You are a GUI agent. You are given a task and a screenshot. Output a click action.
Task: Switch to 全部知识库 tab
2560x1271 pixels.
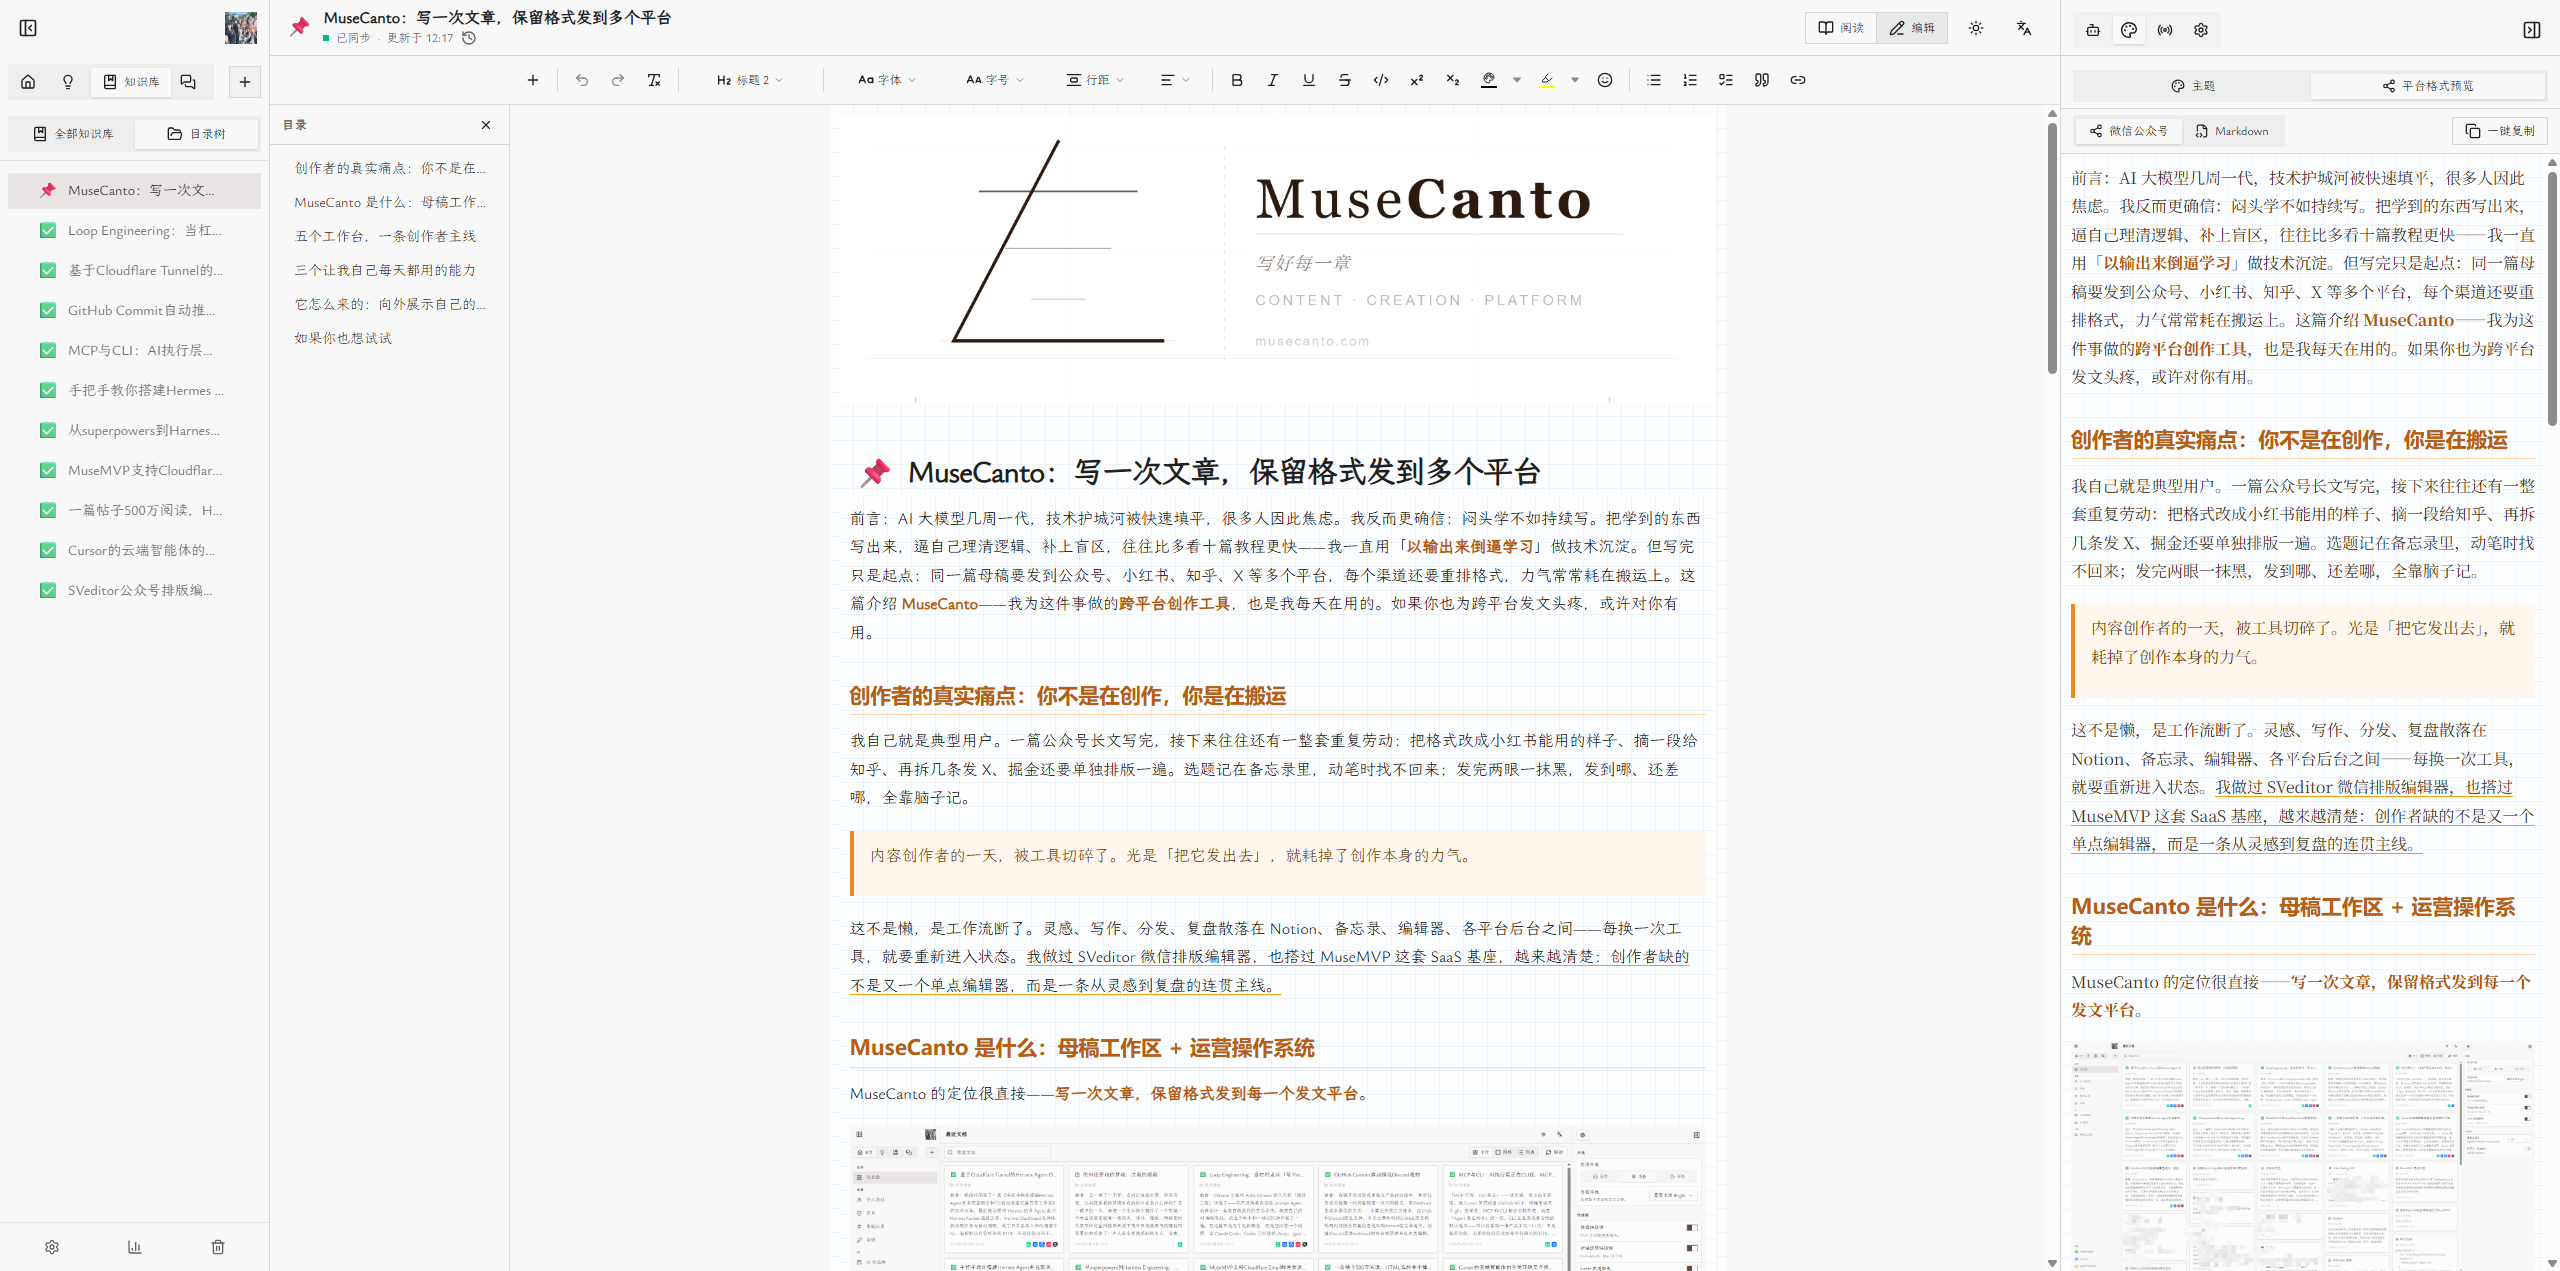(72, 134)
